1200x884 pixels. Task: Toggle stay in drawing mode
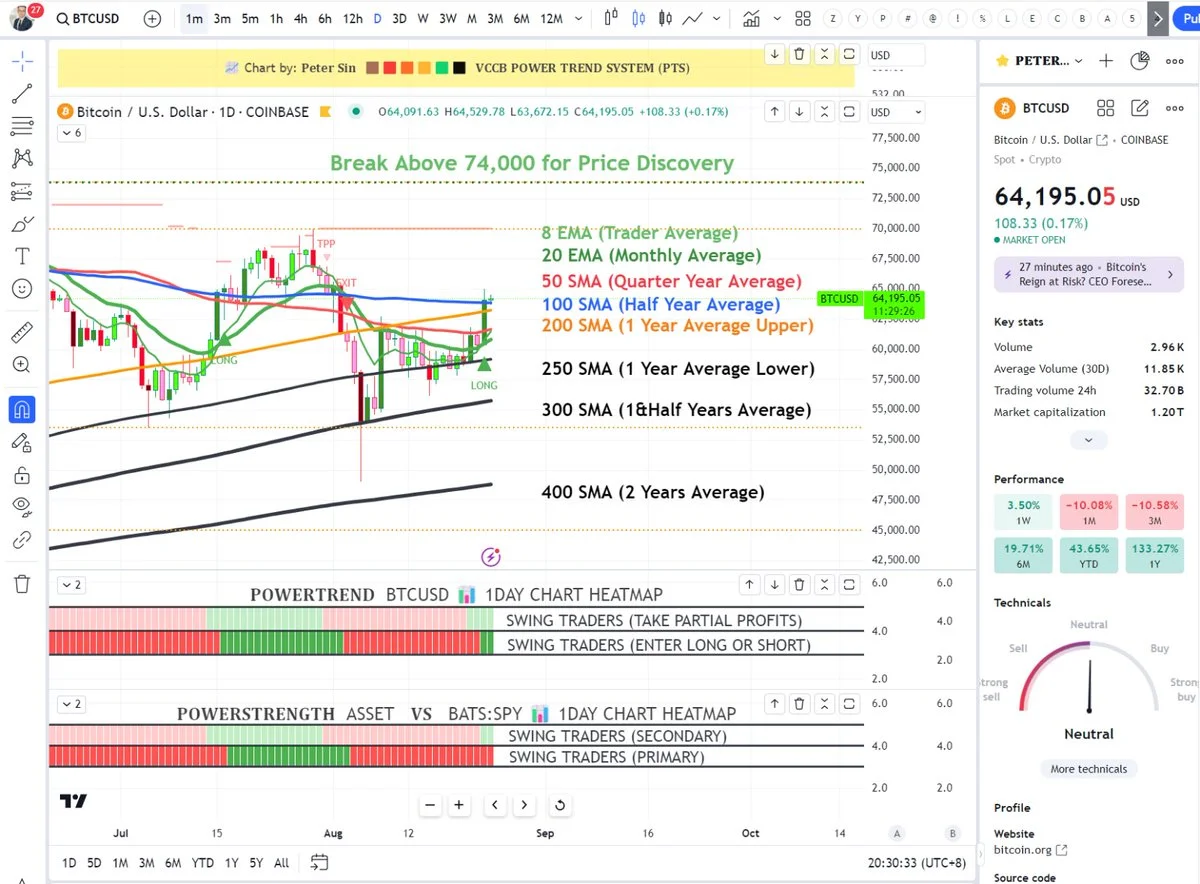click(x=22, y=442)
